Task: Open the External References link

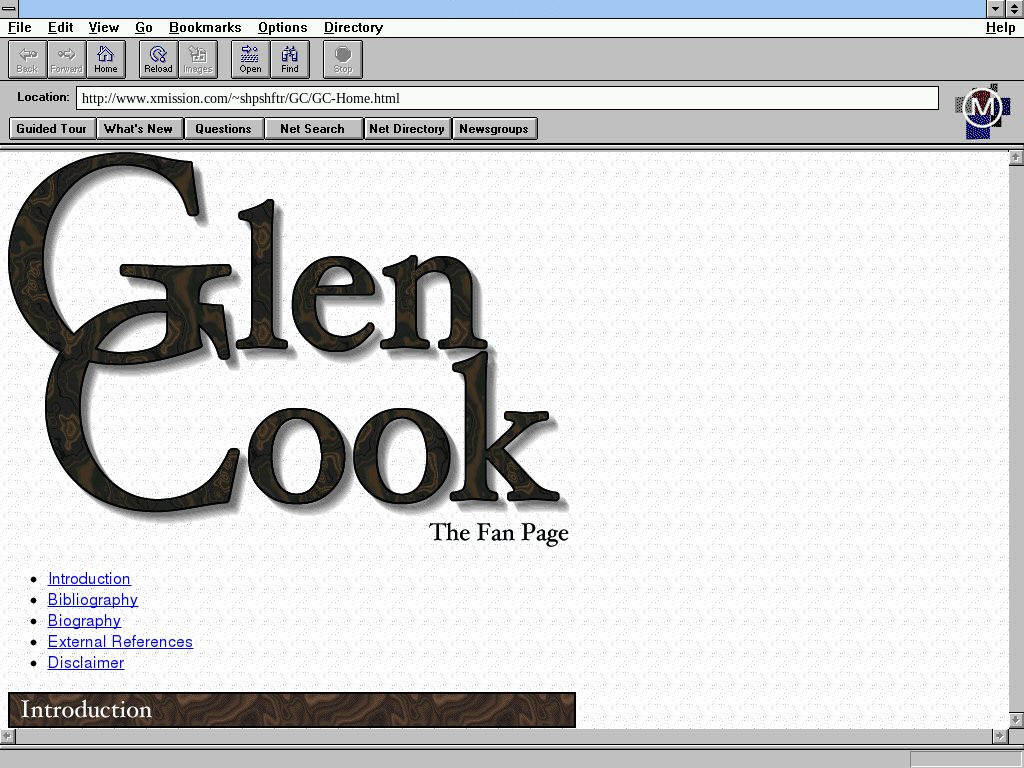Action: coord(120,642)
